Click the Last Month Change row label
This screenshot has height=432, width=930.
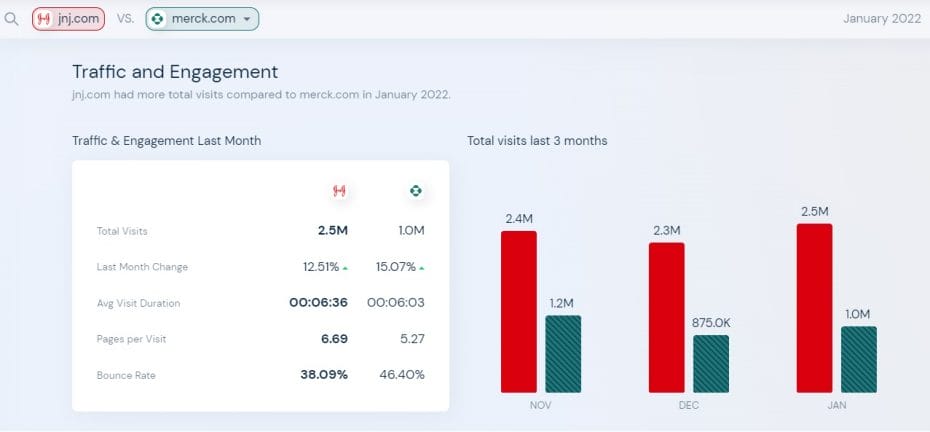142,267
